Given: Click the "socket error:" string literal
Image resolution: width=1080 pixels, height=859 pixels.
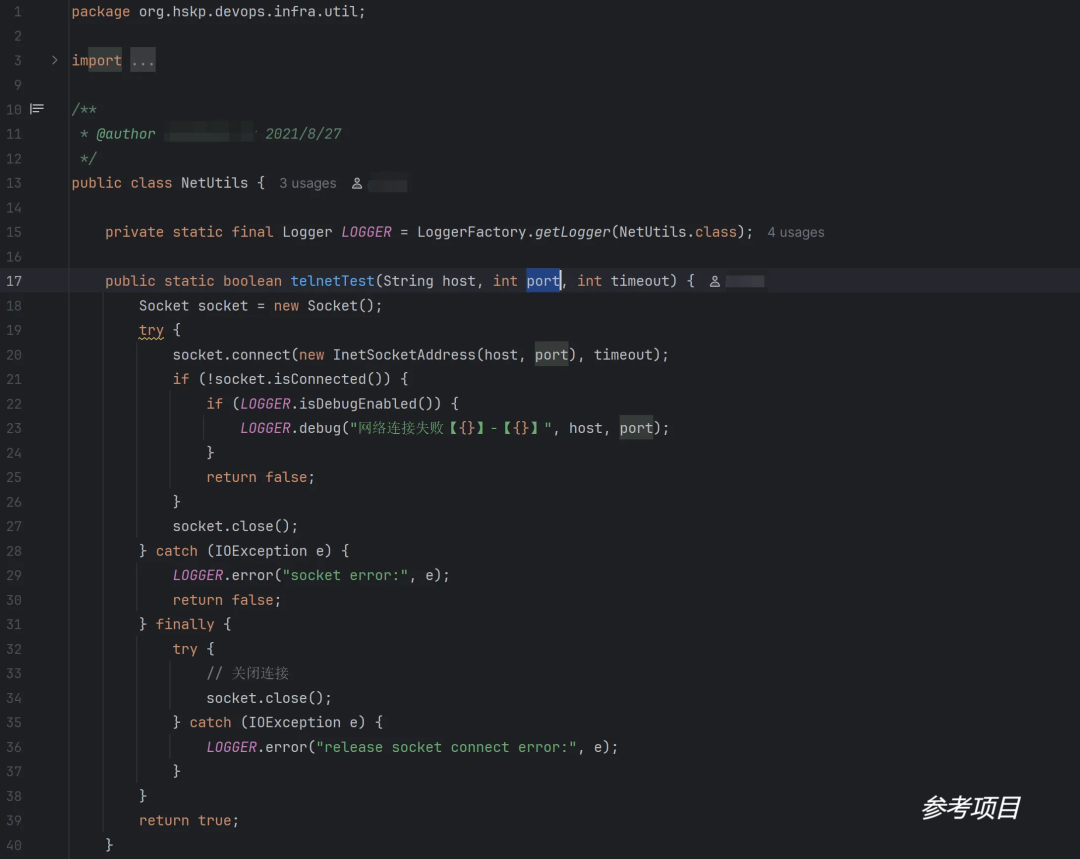Looking at the screenshot, I should click(345, 575).
